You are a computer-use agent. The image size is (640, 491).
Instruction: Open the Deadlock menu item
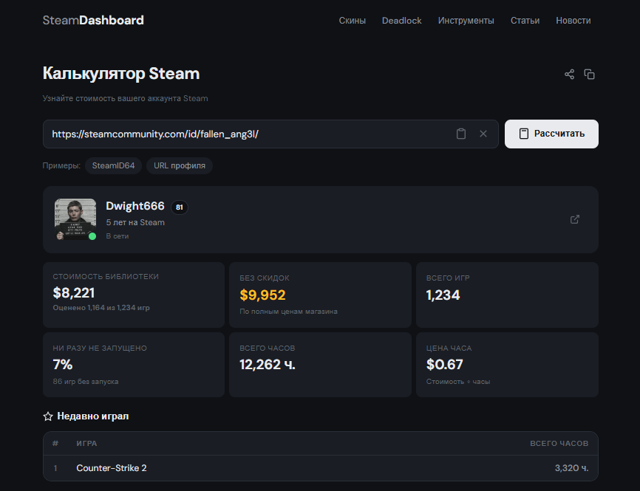(402, 20)
